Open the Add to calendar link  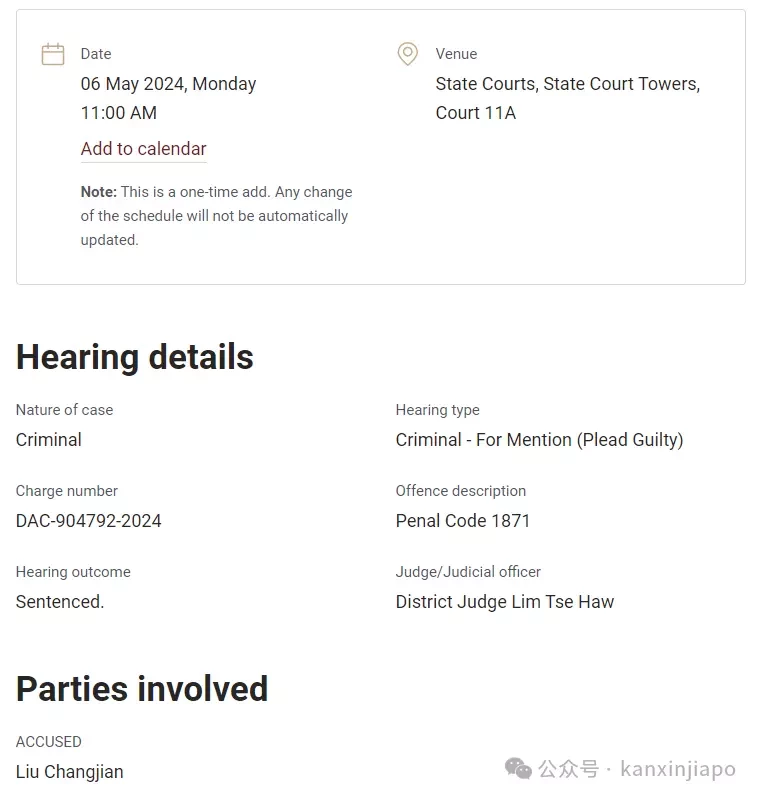(143, 149)
